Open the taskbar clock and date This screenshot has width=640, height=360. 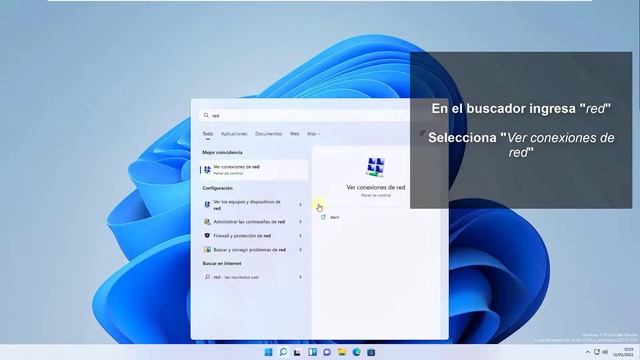tap(623, 352)
